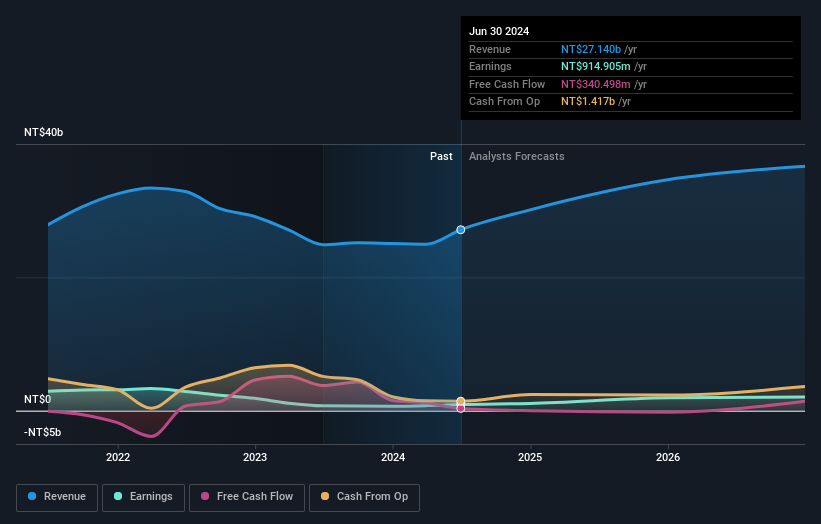Click the NT$27.140b revenue value

point(591,49)
